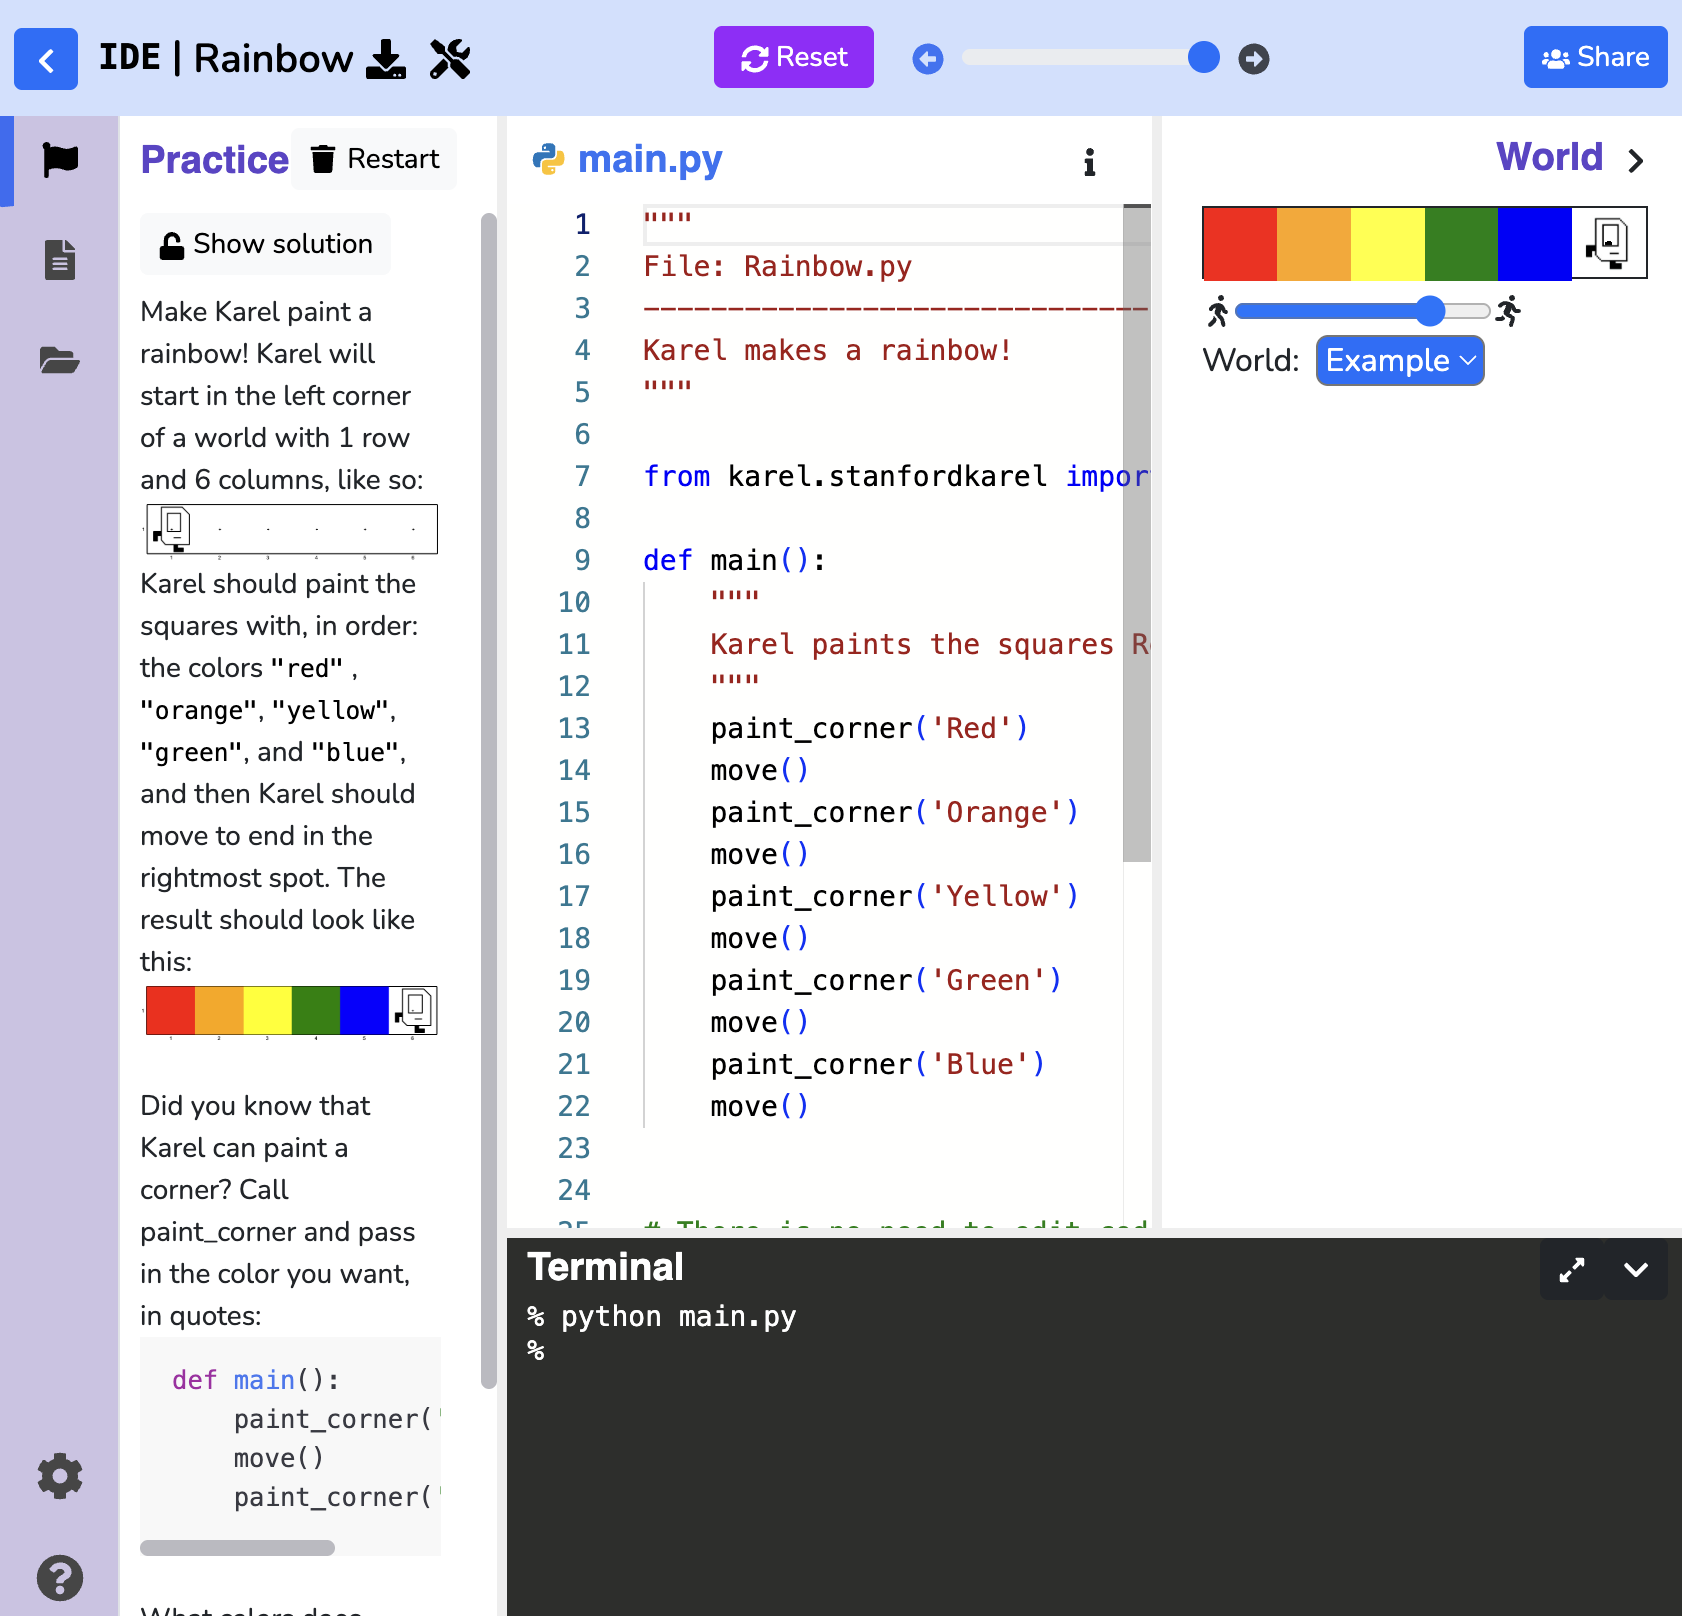This screenshot has width=1682, height=1616.
Task: Expand the Terminal to fullscreen
Action: point(1571,1269)
